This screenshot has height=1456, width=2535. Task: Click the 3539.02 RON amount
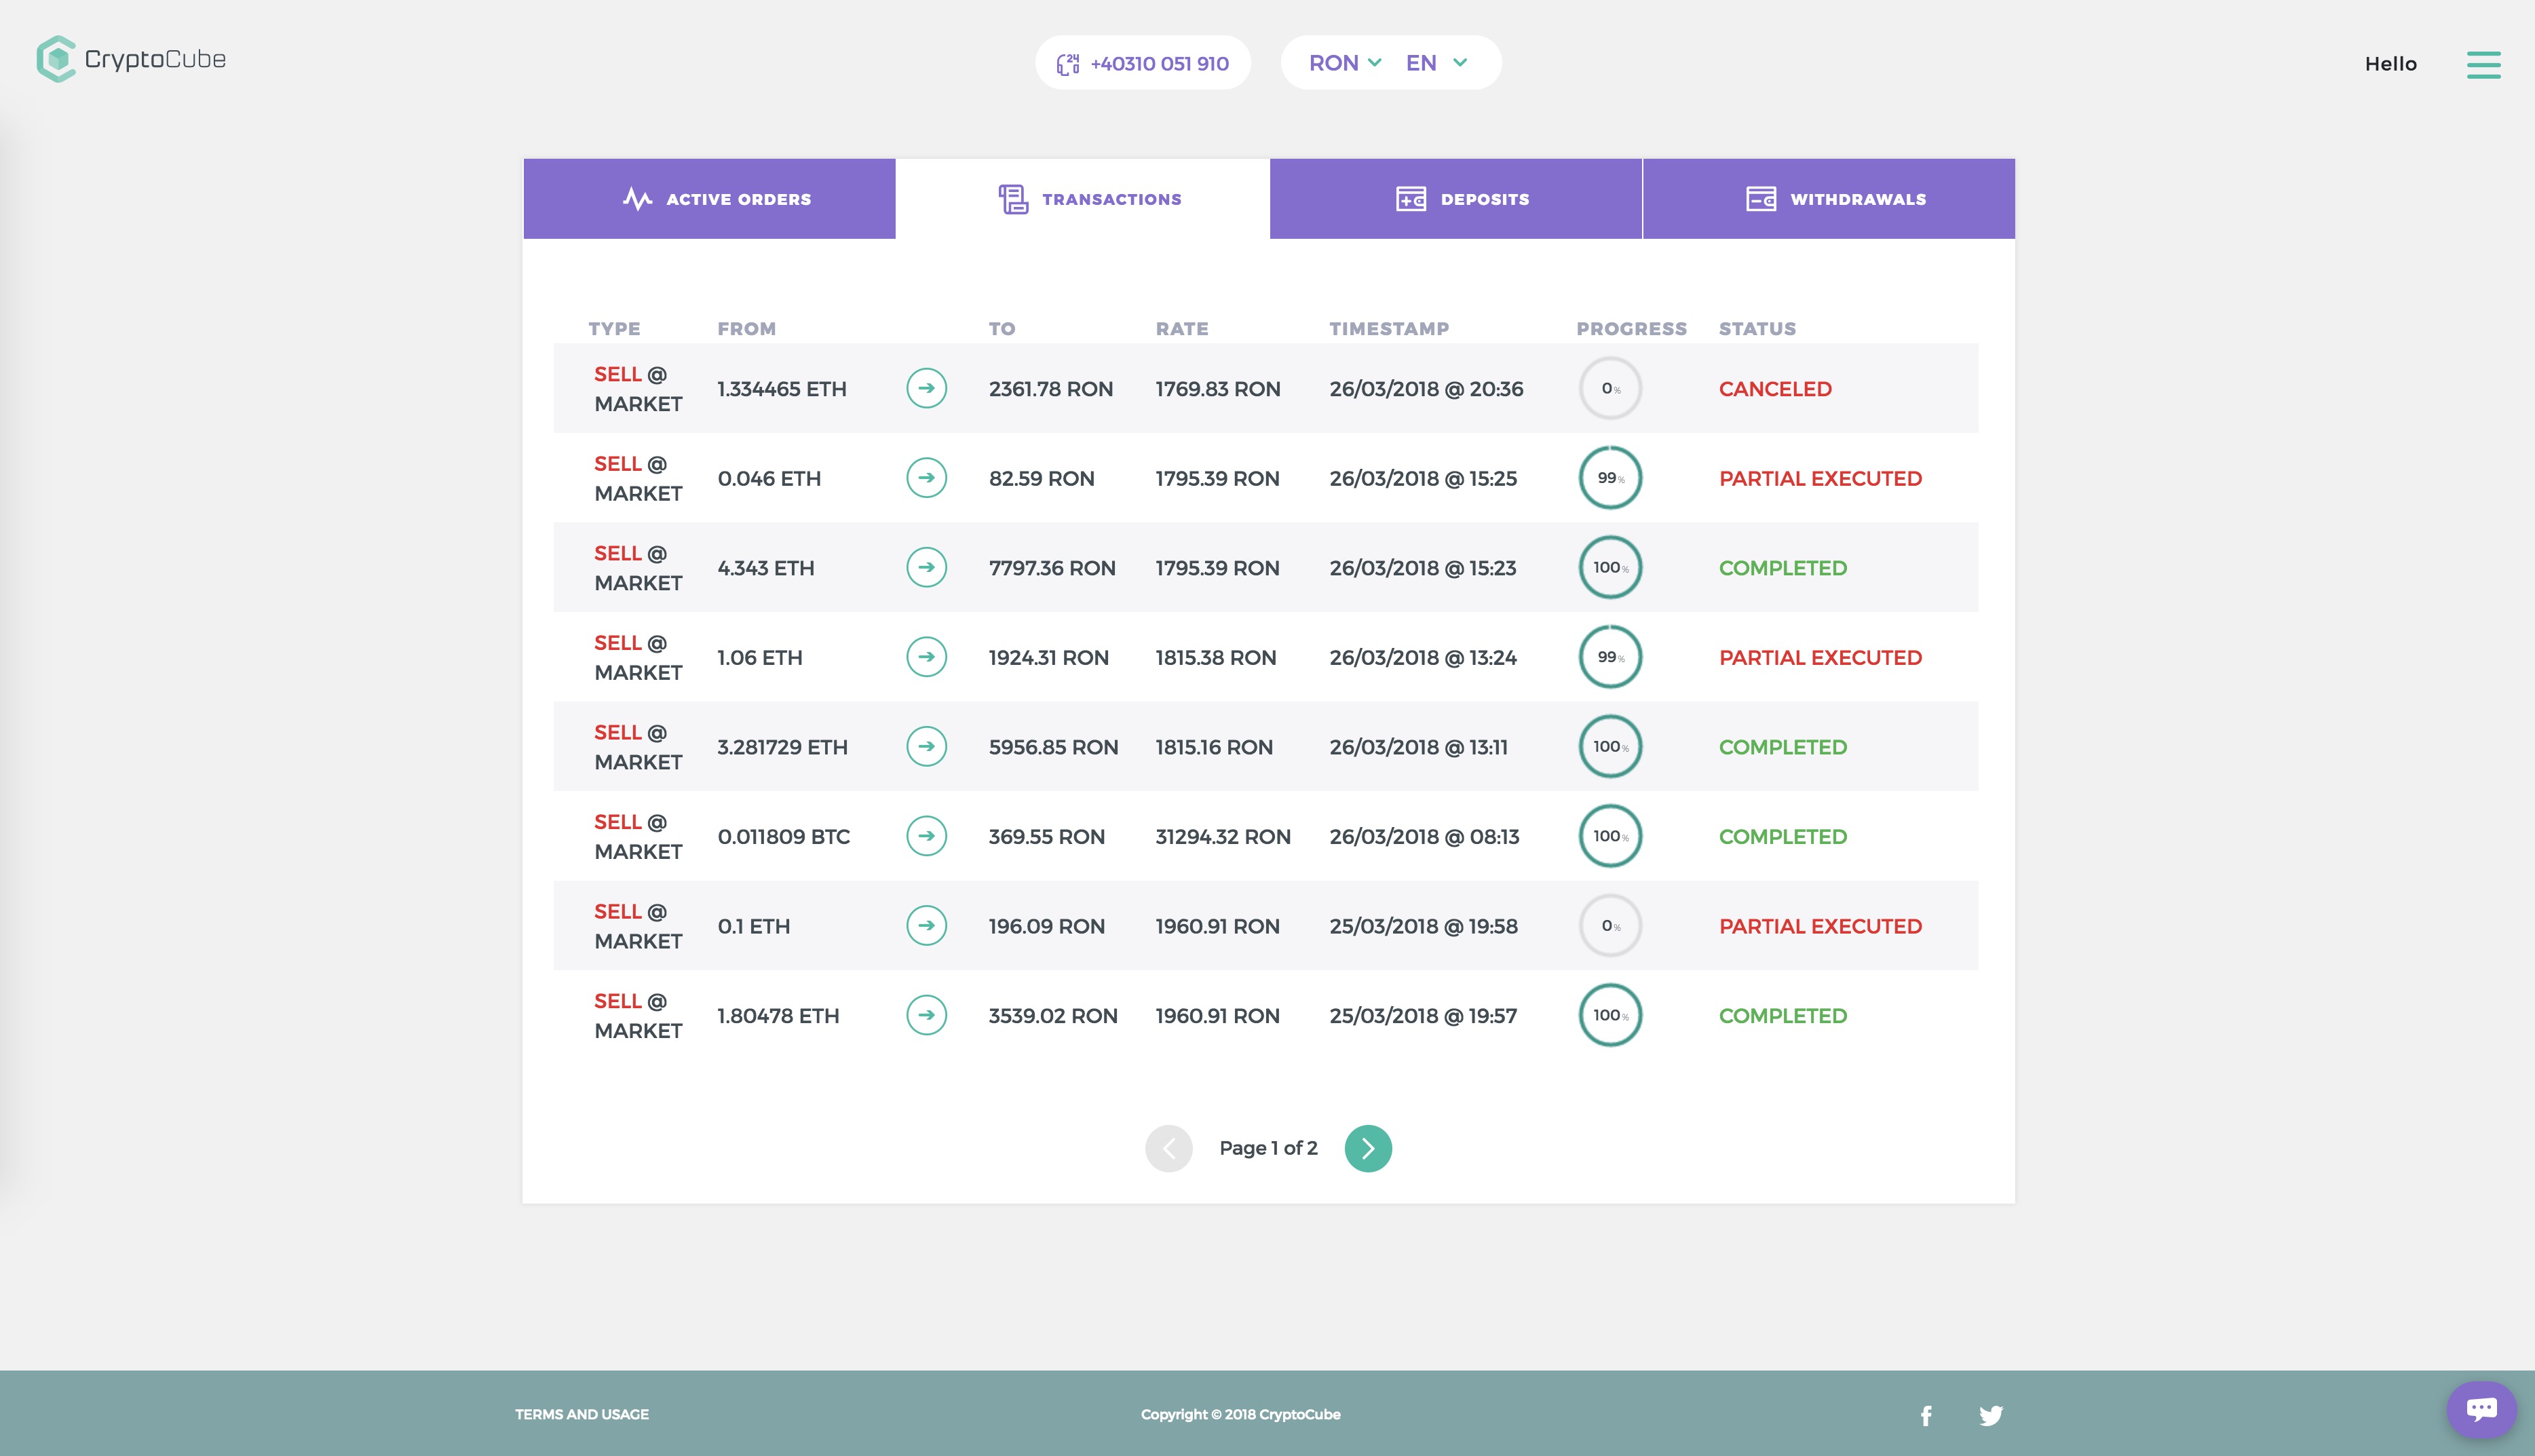(1052, 1015)
